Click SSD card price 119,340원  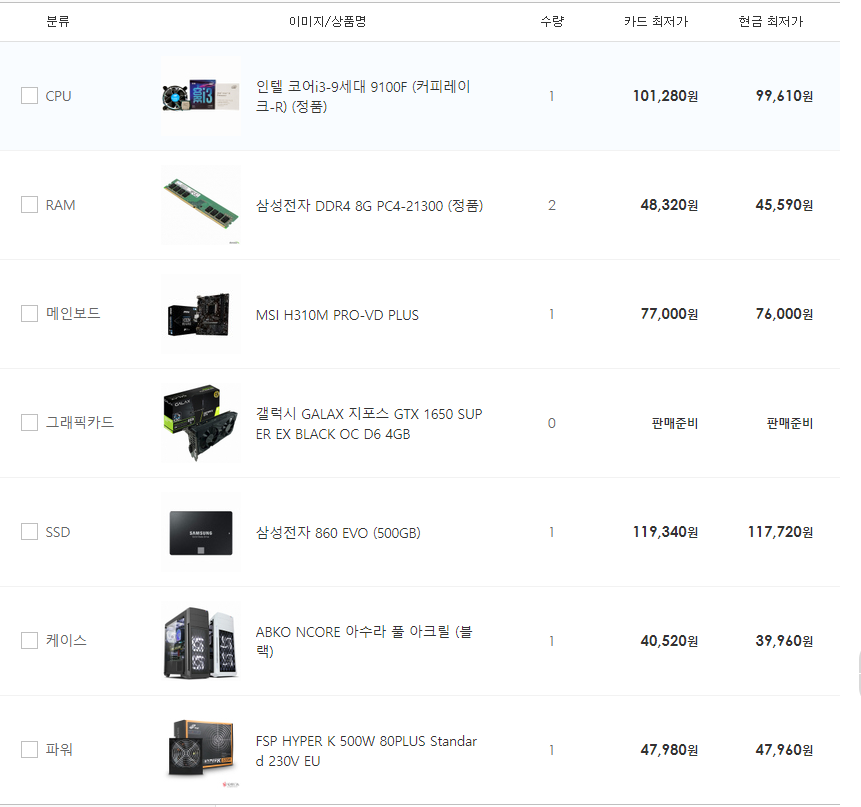[665, 531]
